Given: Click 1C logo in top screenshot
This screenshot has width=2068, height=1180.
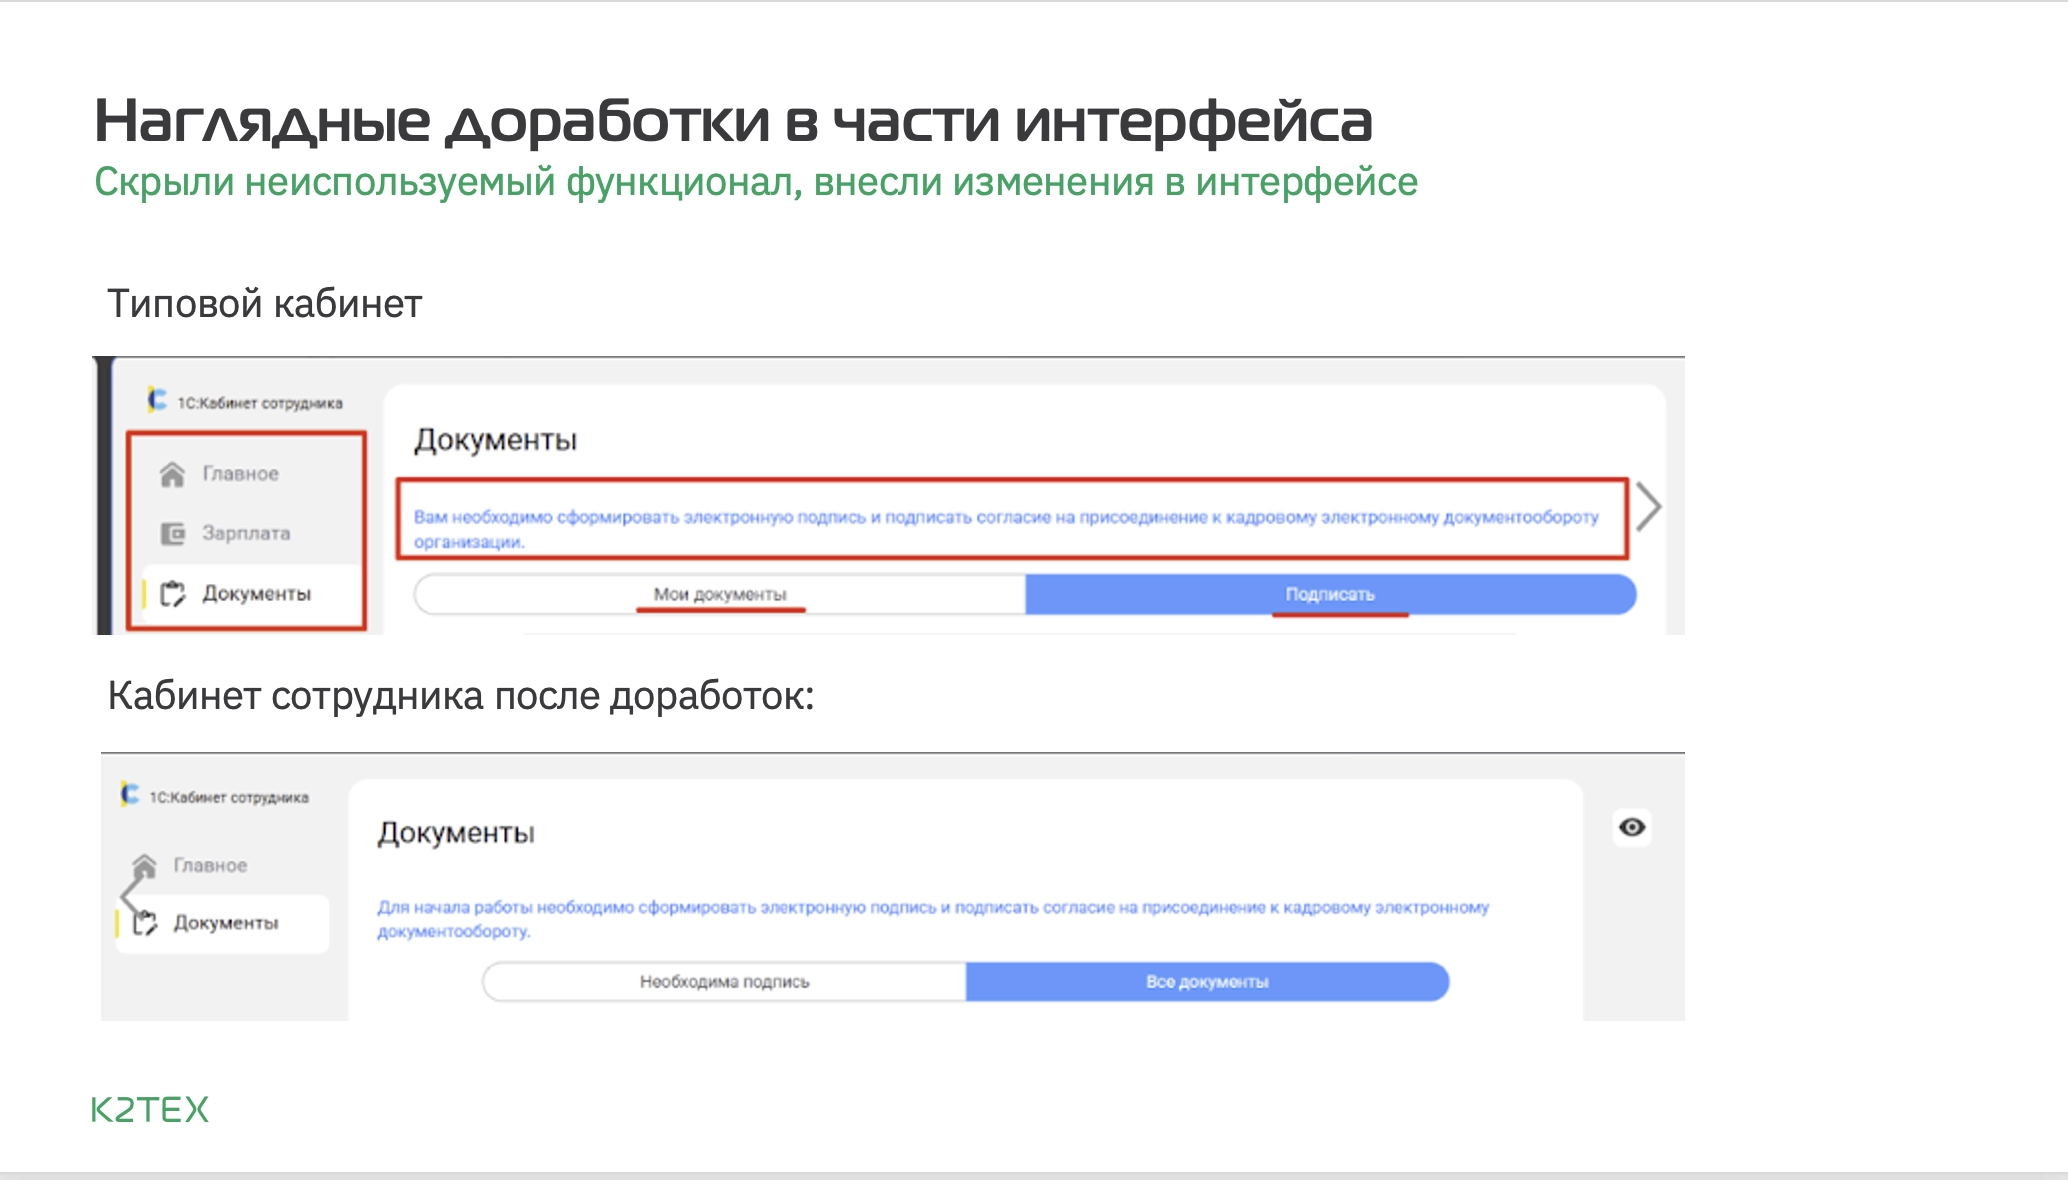Looking at the screenshot, I should [x=157, y=400].
